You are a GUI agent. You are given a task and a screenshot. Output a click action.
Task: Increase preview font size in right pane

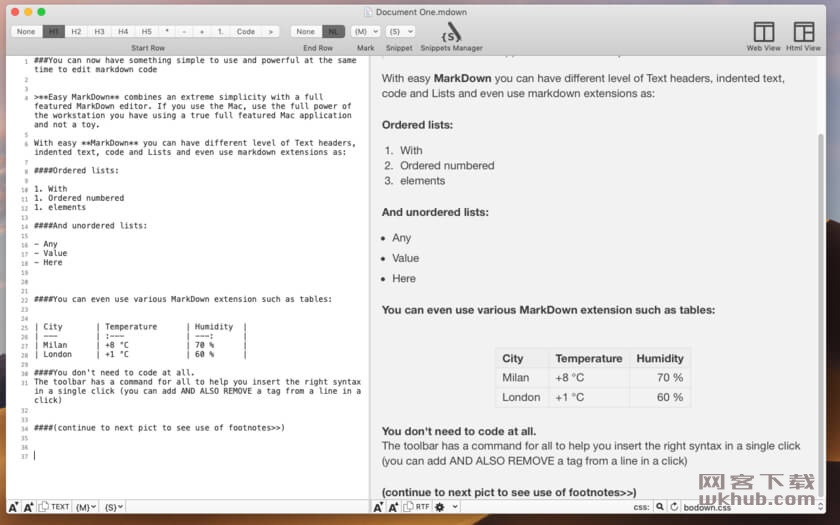click(393, 507)
